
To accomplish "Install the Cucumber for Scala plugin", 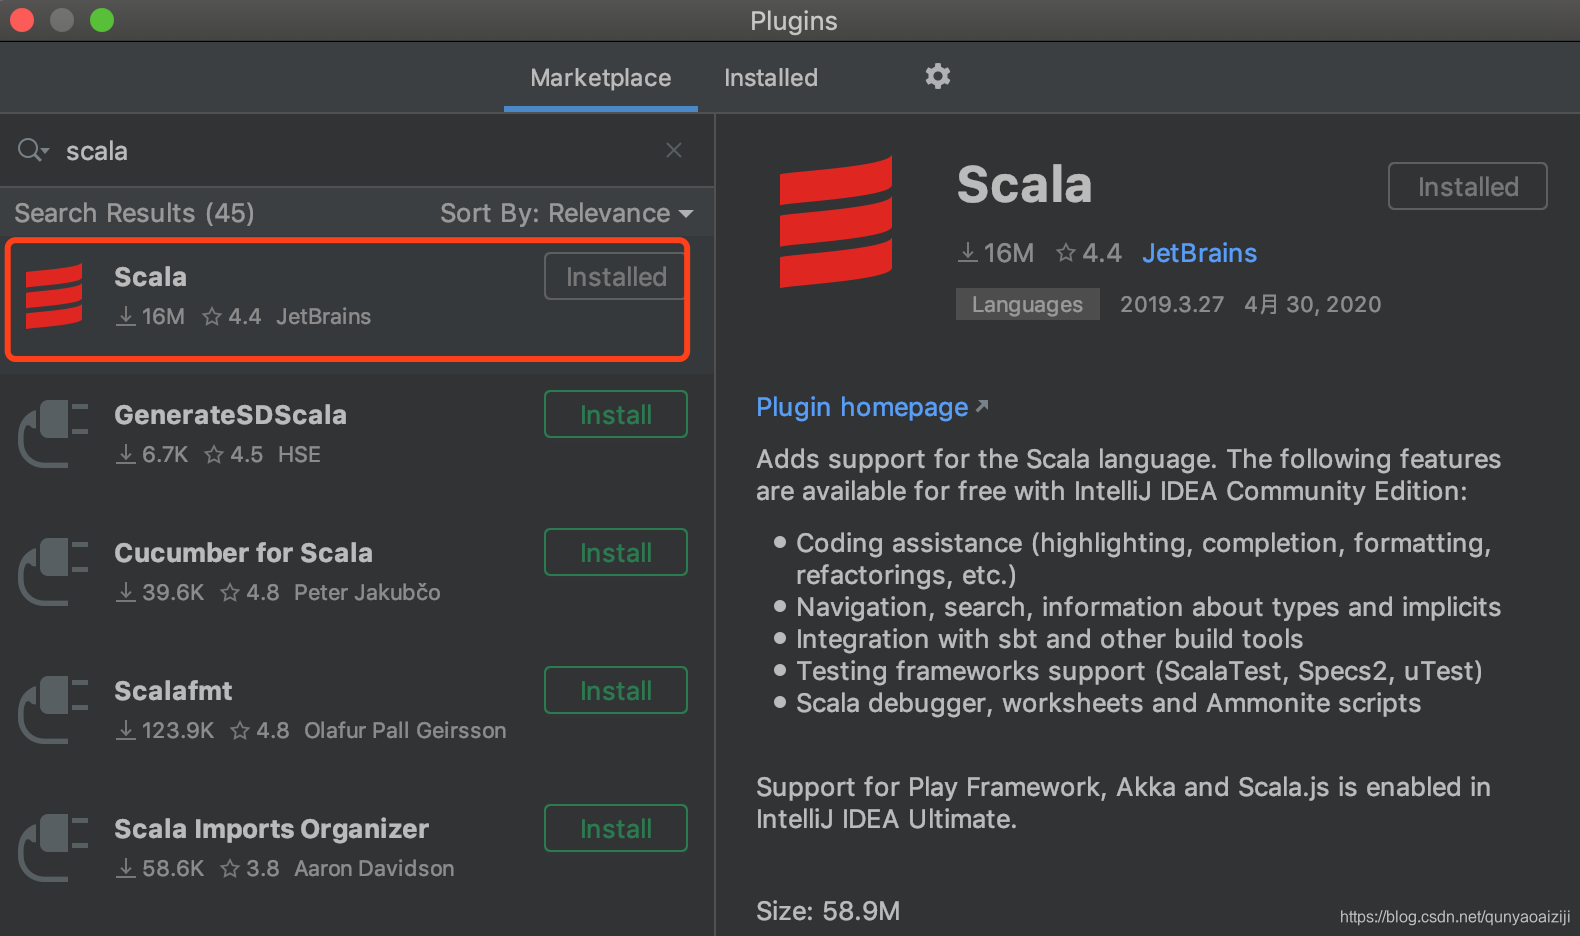I will (x=615, y=553).
